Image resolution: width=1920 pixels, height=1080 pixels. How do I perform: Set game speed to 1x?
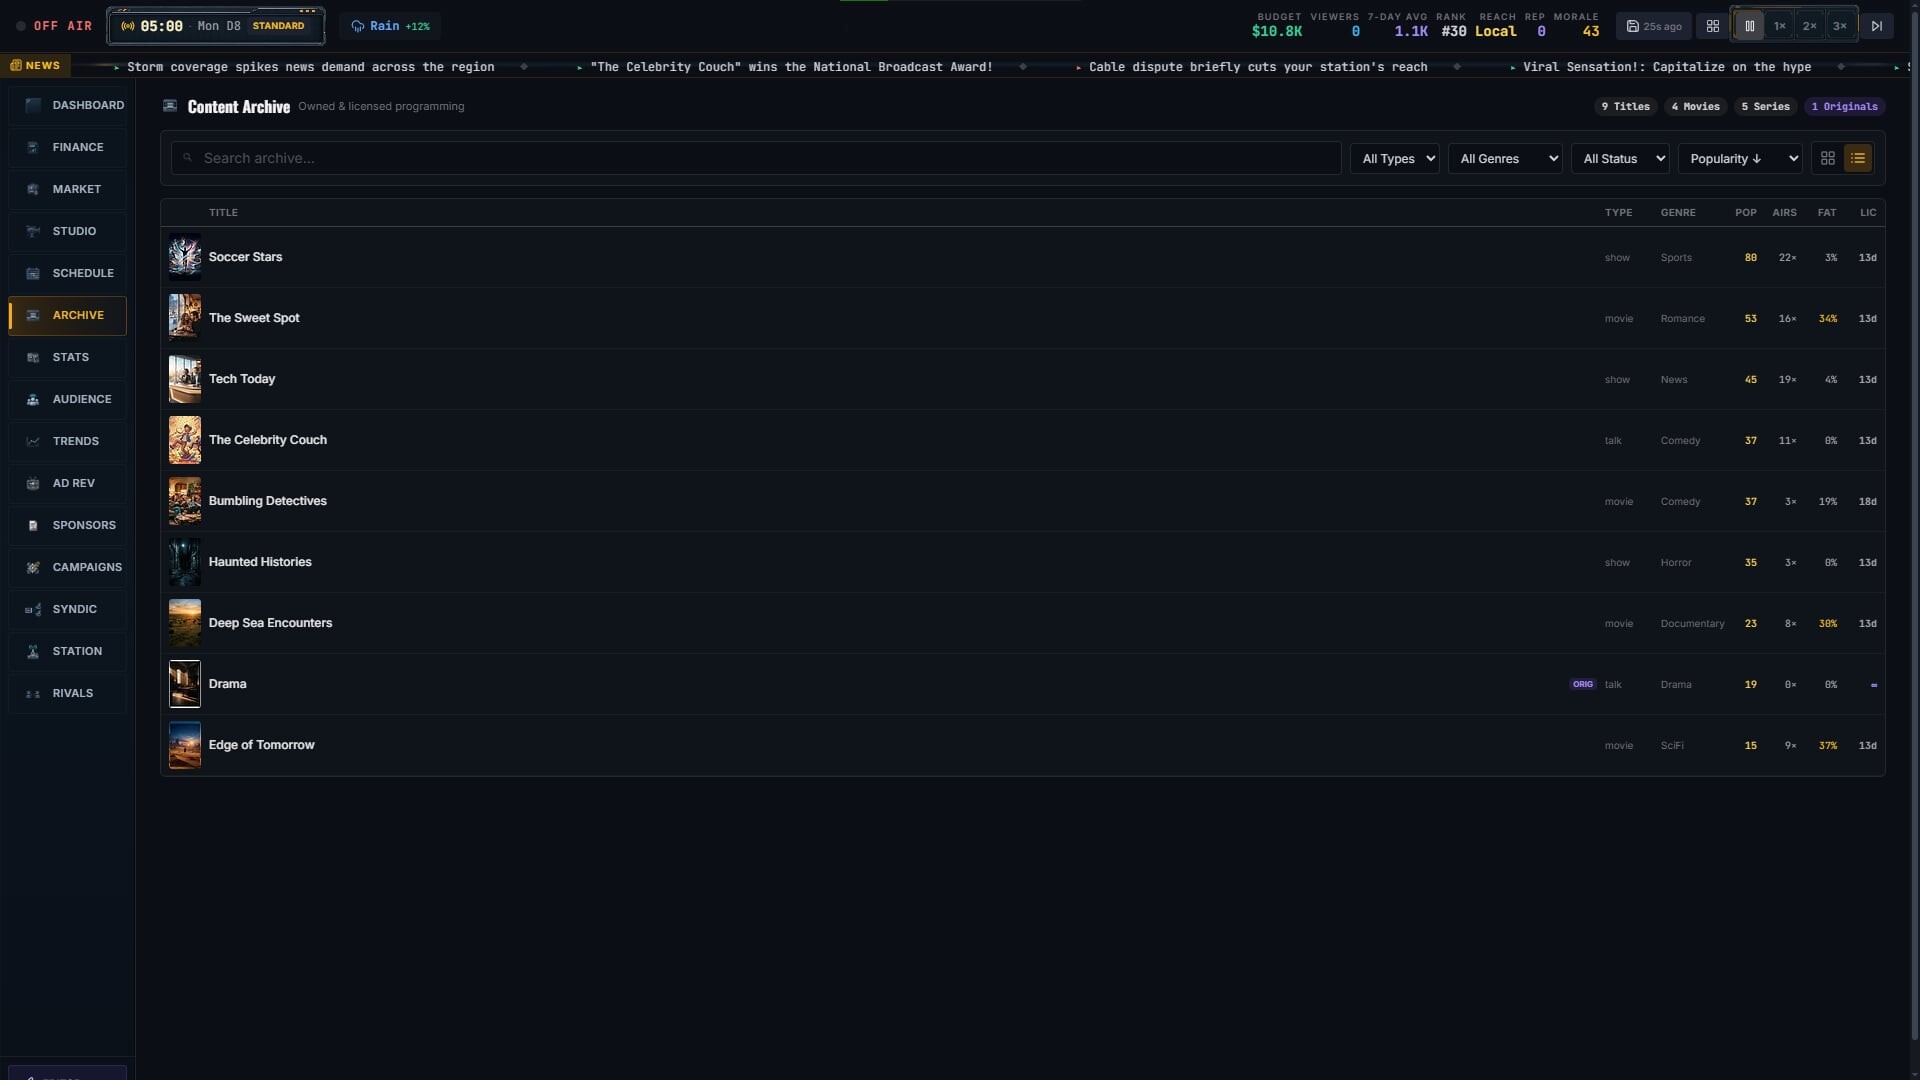coord(1779,26)
